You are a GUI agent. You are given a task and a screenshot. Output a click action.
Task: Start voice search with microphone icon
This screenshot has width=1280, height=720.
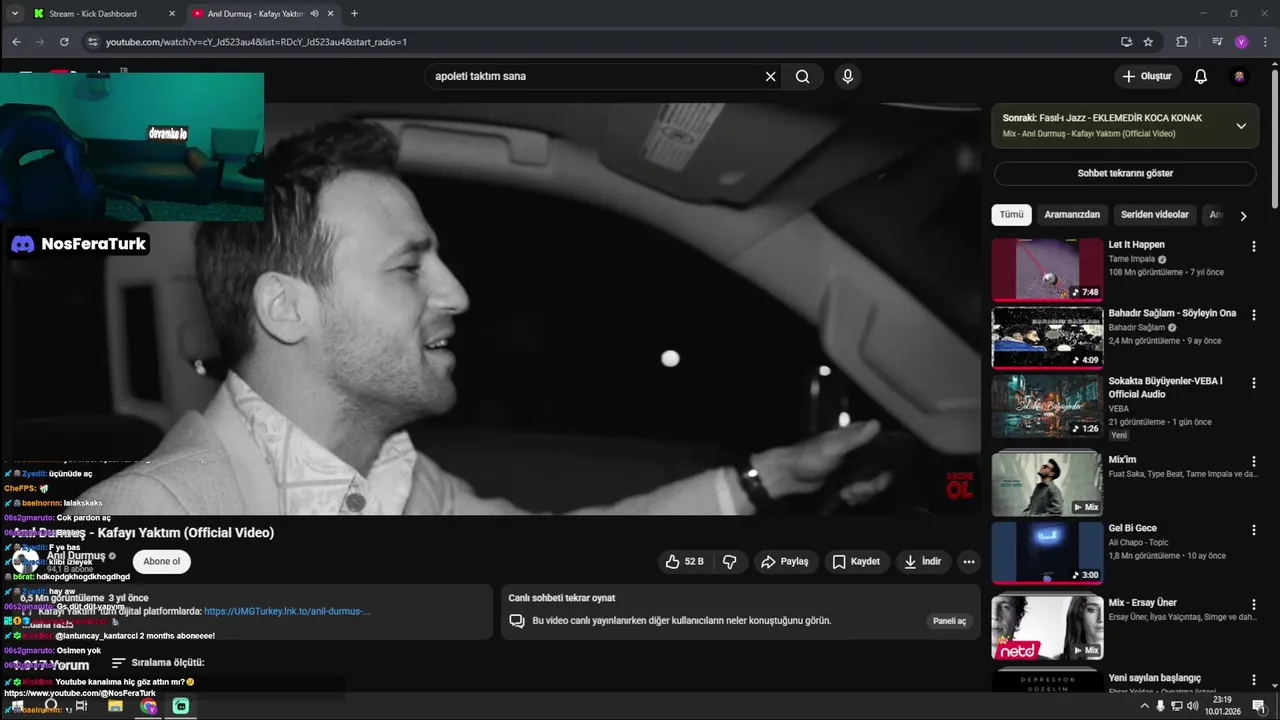coord(848,76)
